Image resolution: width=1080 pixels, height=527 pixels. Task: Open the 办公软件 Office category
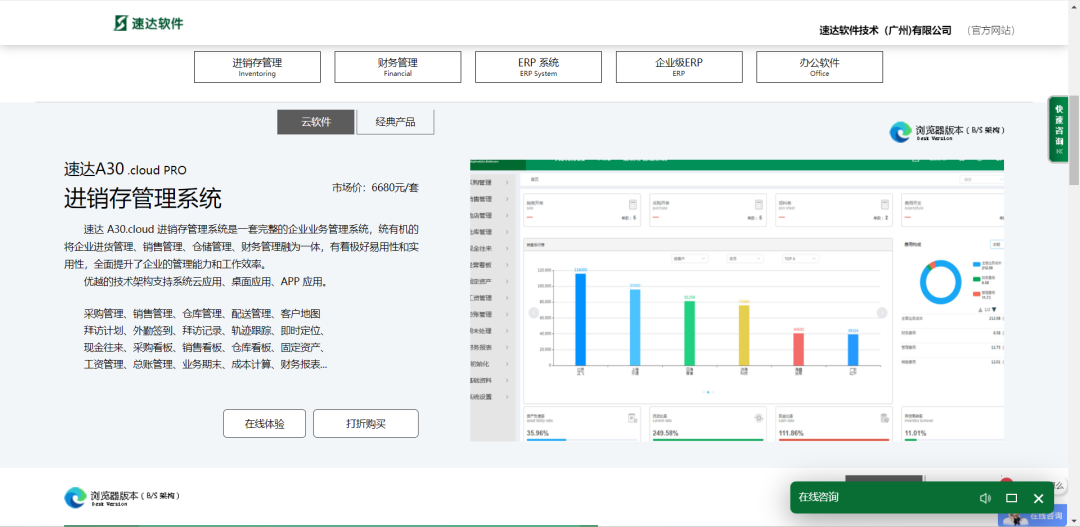(819, 67)
